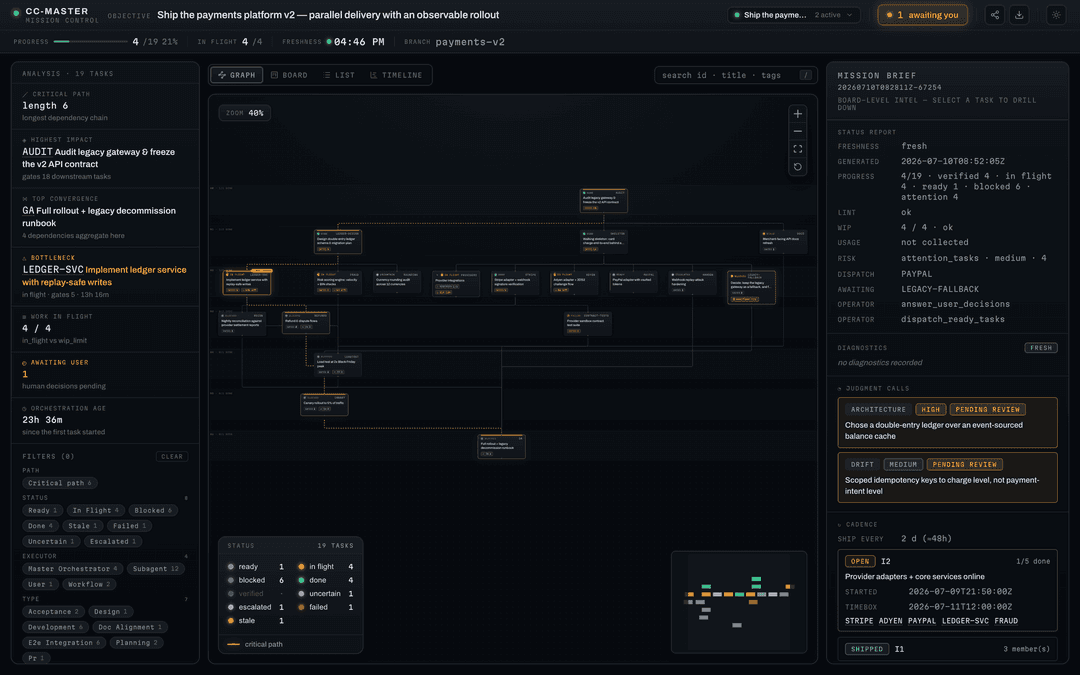The width and height of the screenshot is (1080, 675).
Task: Click the Highest Impact AUDIT entry
Action: (105, 159)
